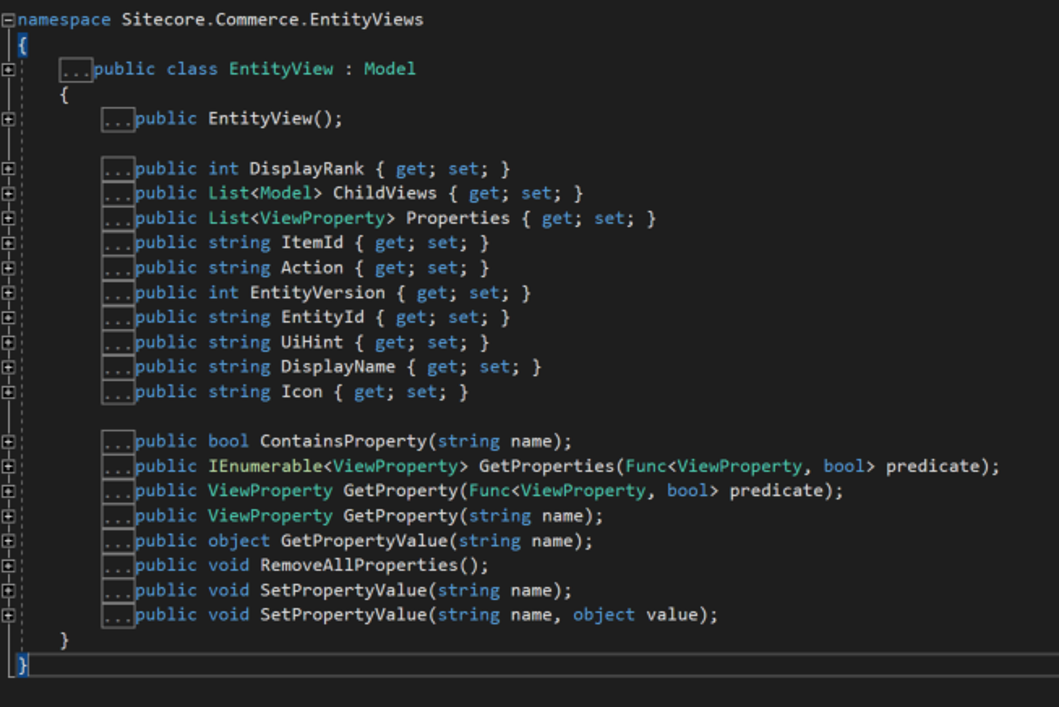Expand the margin marker for Properties list
The width and height of the screenshot is (1059, 707).
[x=8, y=219]
